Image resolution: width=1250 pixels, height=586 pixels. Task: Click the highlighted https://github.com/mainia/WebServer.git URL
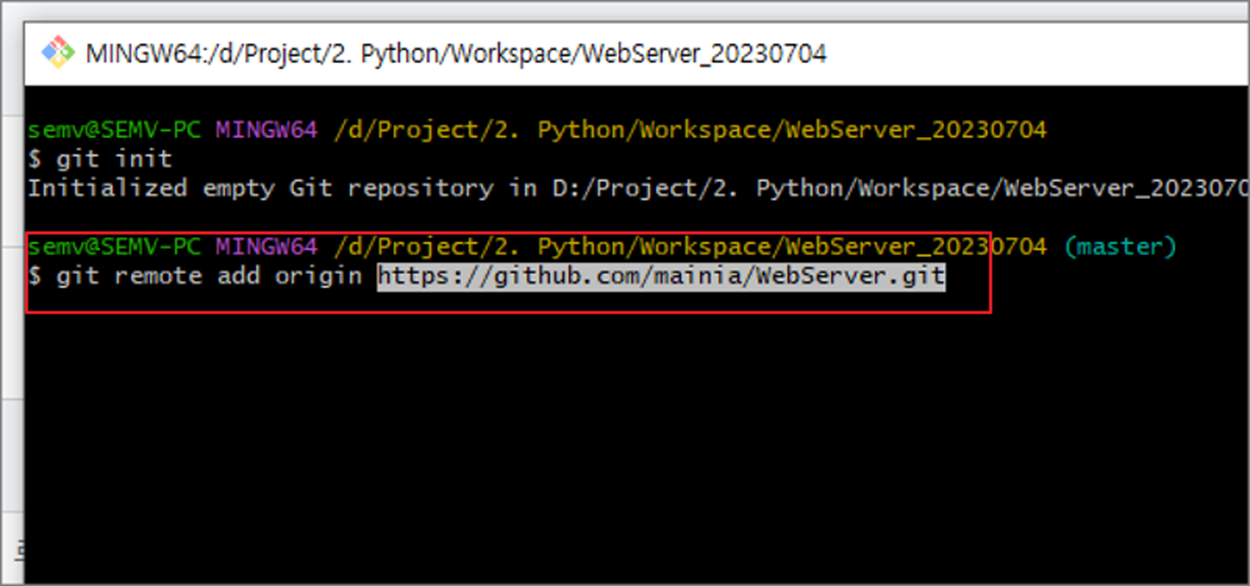point(661,275)
